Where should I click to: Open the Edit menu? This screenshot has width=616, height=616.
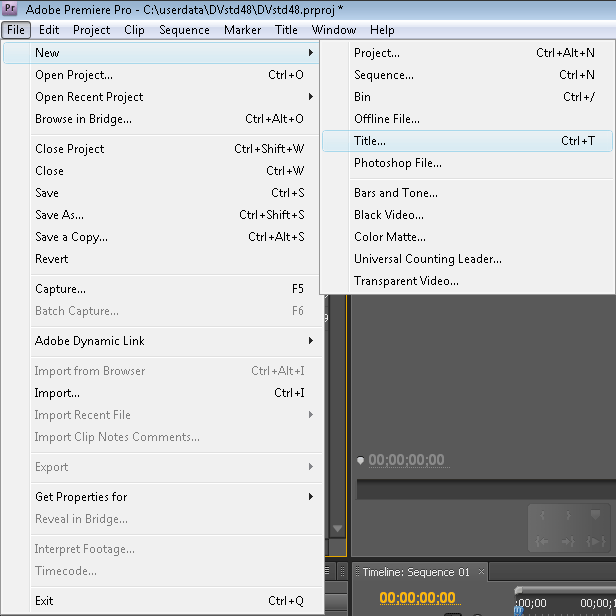(49, 30)
